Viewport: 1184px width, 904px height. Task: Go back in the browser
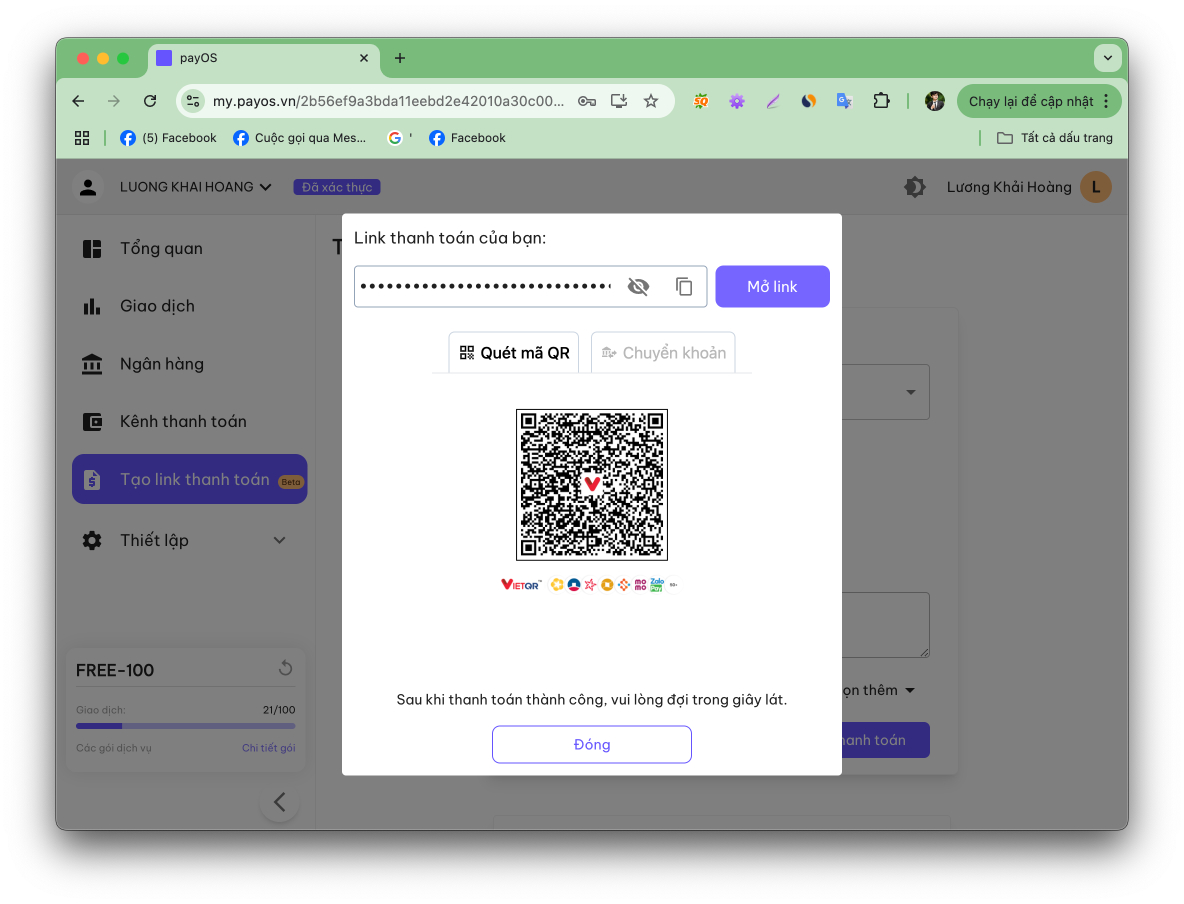coord(79,101)
